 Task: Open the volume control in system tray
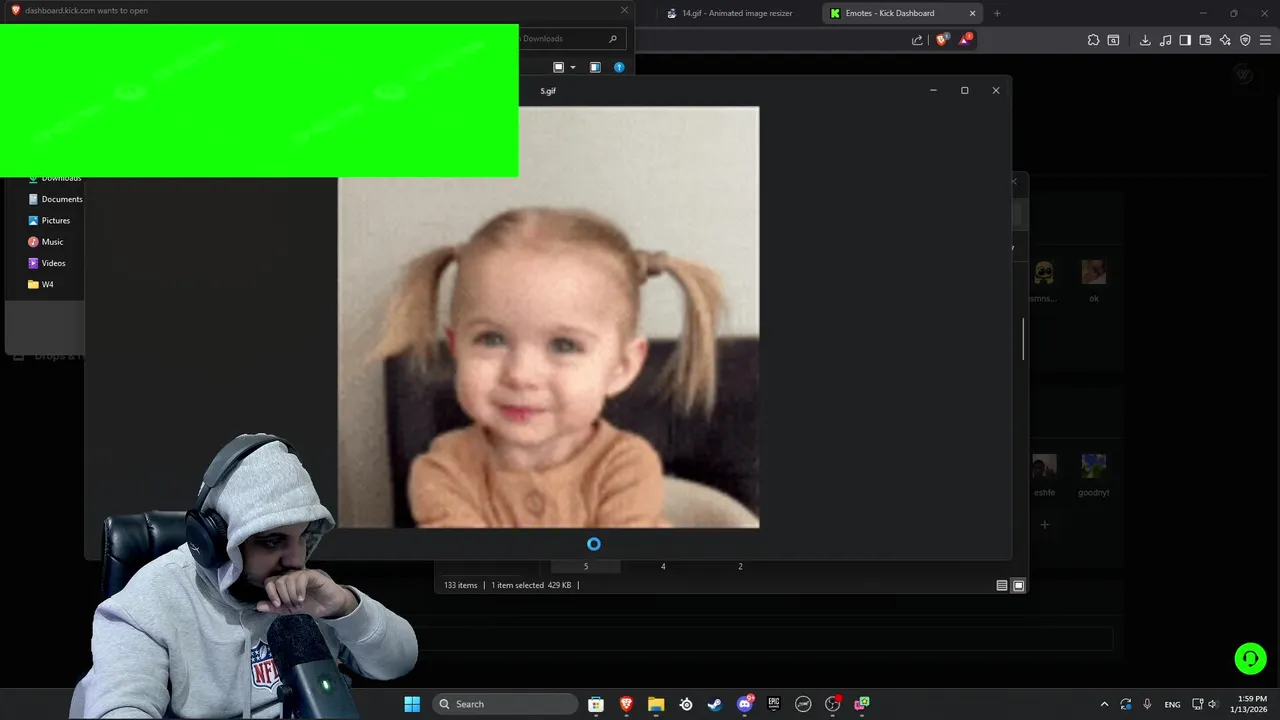coord(1213,704)
